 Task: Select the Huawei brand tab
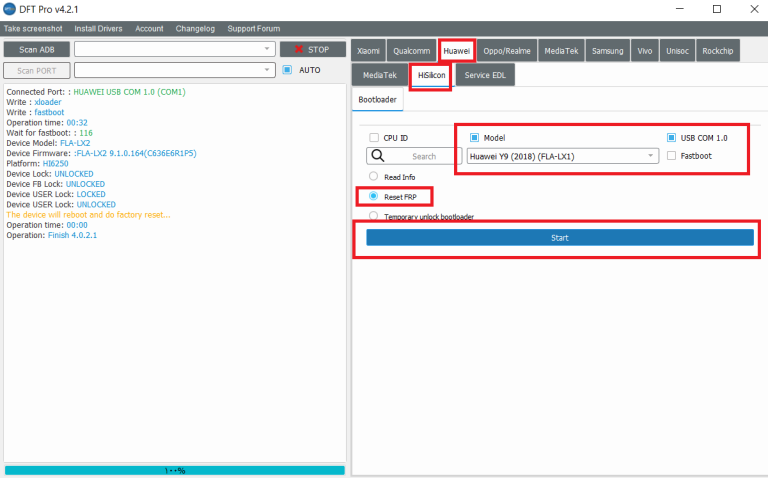[456, 50]
